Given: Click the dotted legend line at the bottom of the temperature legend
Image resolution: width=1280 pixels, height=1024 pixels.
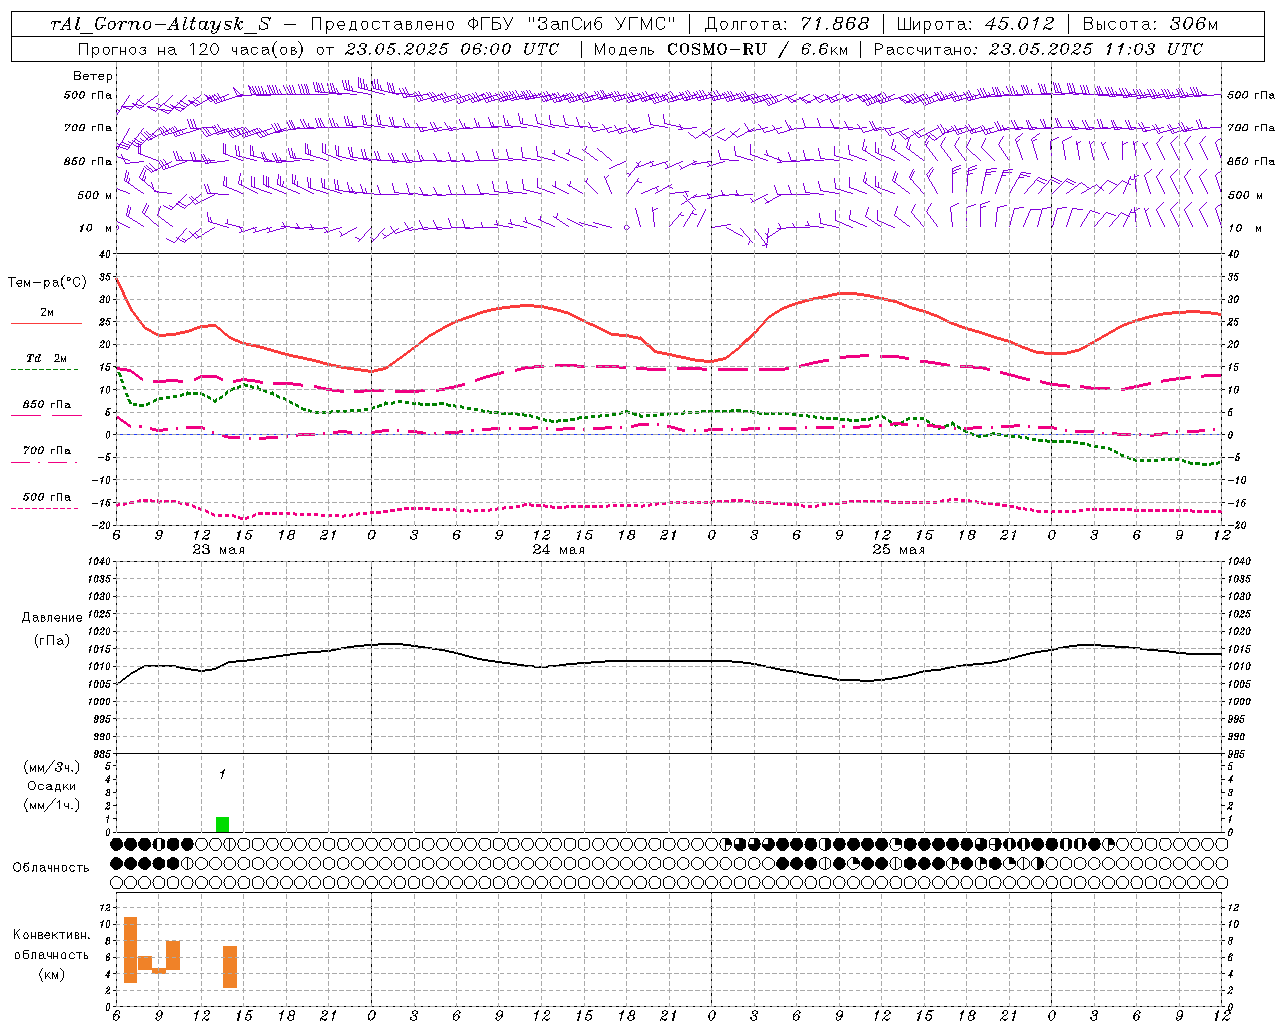Looking at the screenshot, I should click(44, 508).
